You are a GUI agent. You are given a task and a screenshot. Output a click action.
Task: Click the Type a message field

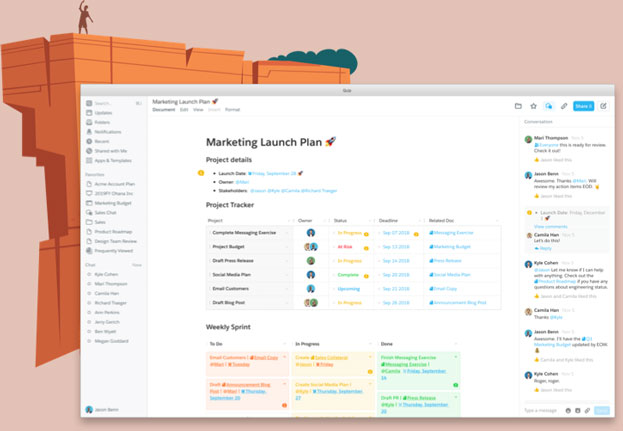point(541,410)
